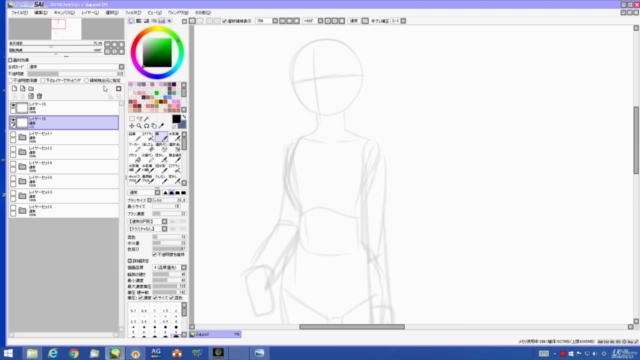Viewport: 640px width, 360px height.
Task: Open the brush edge shape mode dropdown
Action: [144, 193]
